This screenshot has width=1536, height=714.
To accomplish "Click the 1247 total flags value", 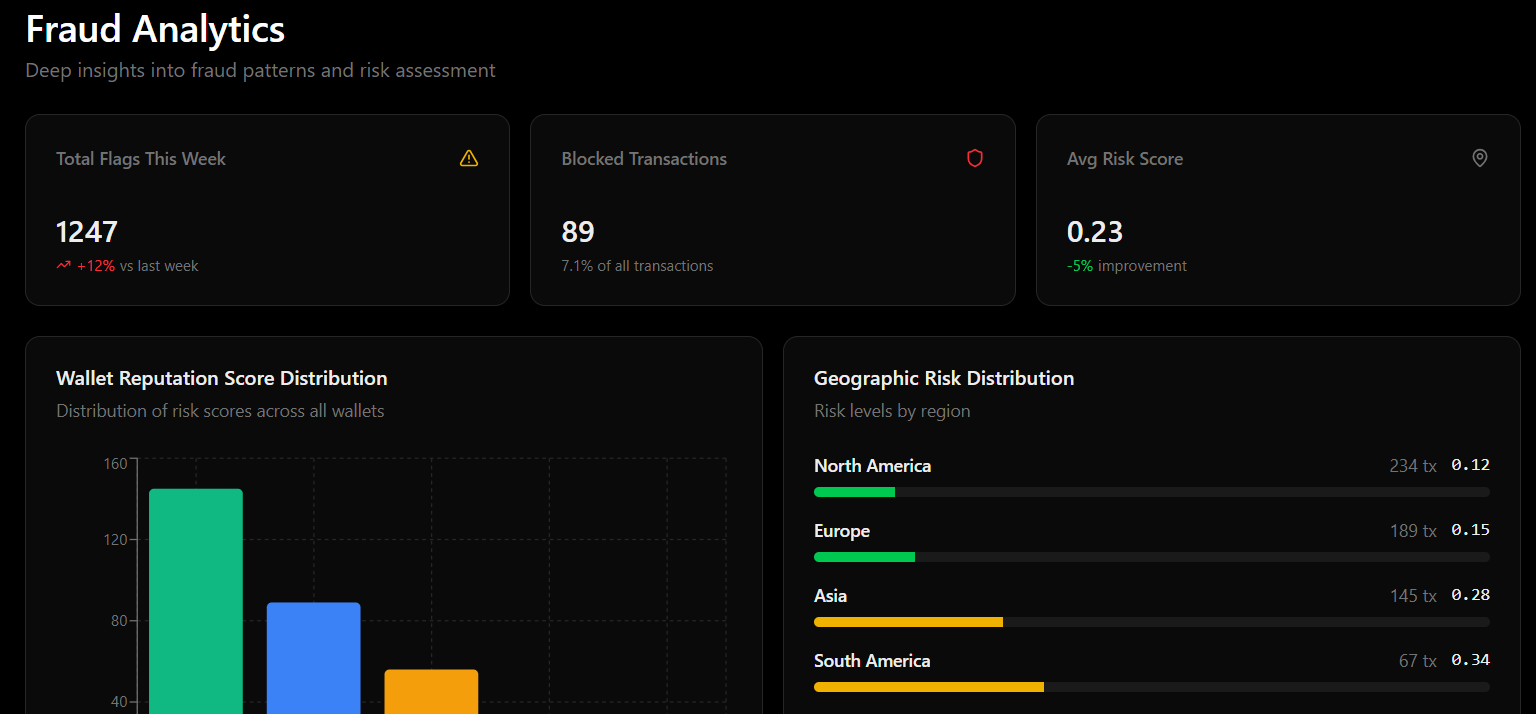I will tap(87, 232).
